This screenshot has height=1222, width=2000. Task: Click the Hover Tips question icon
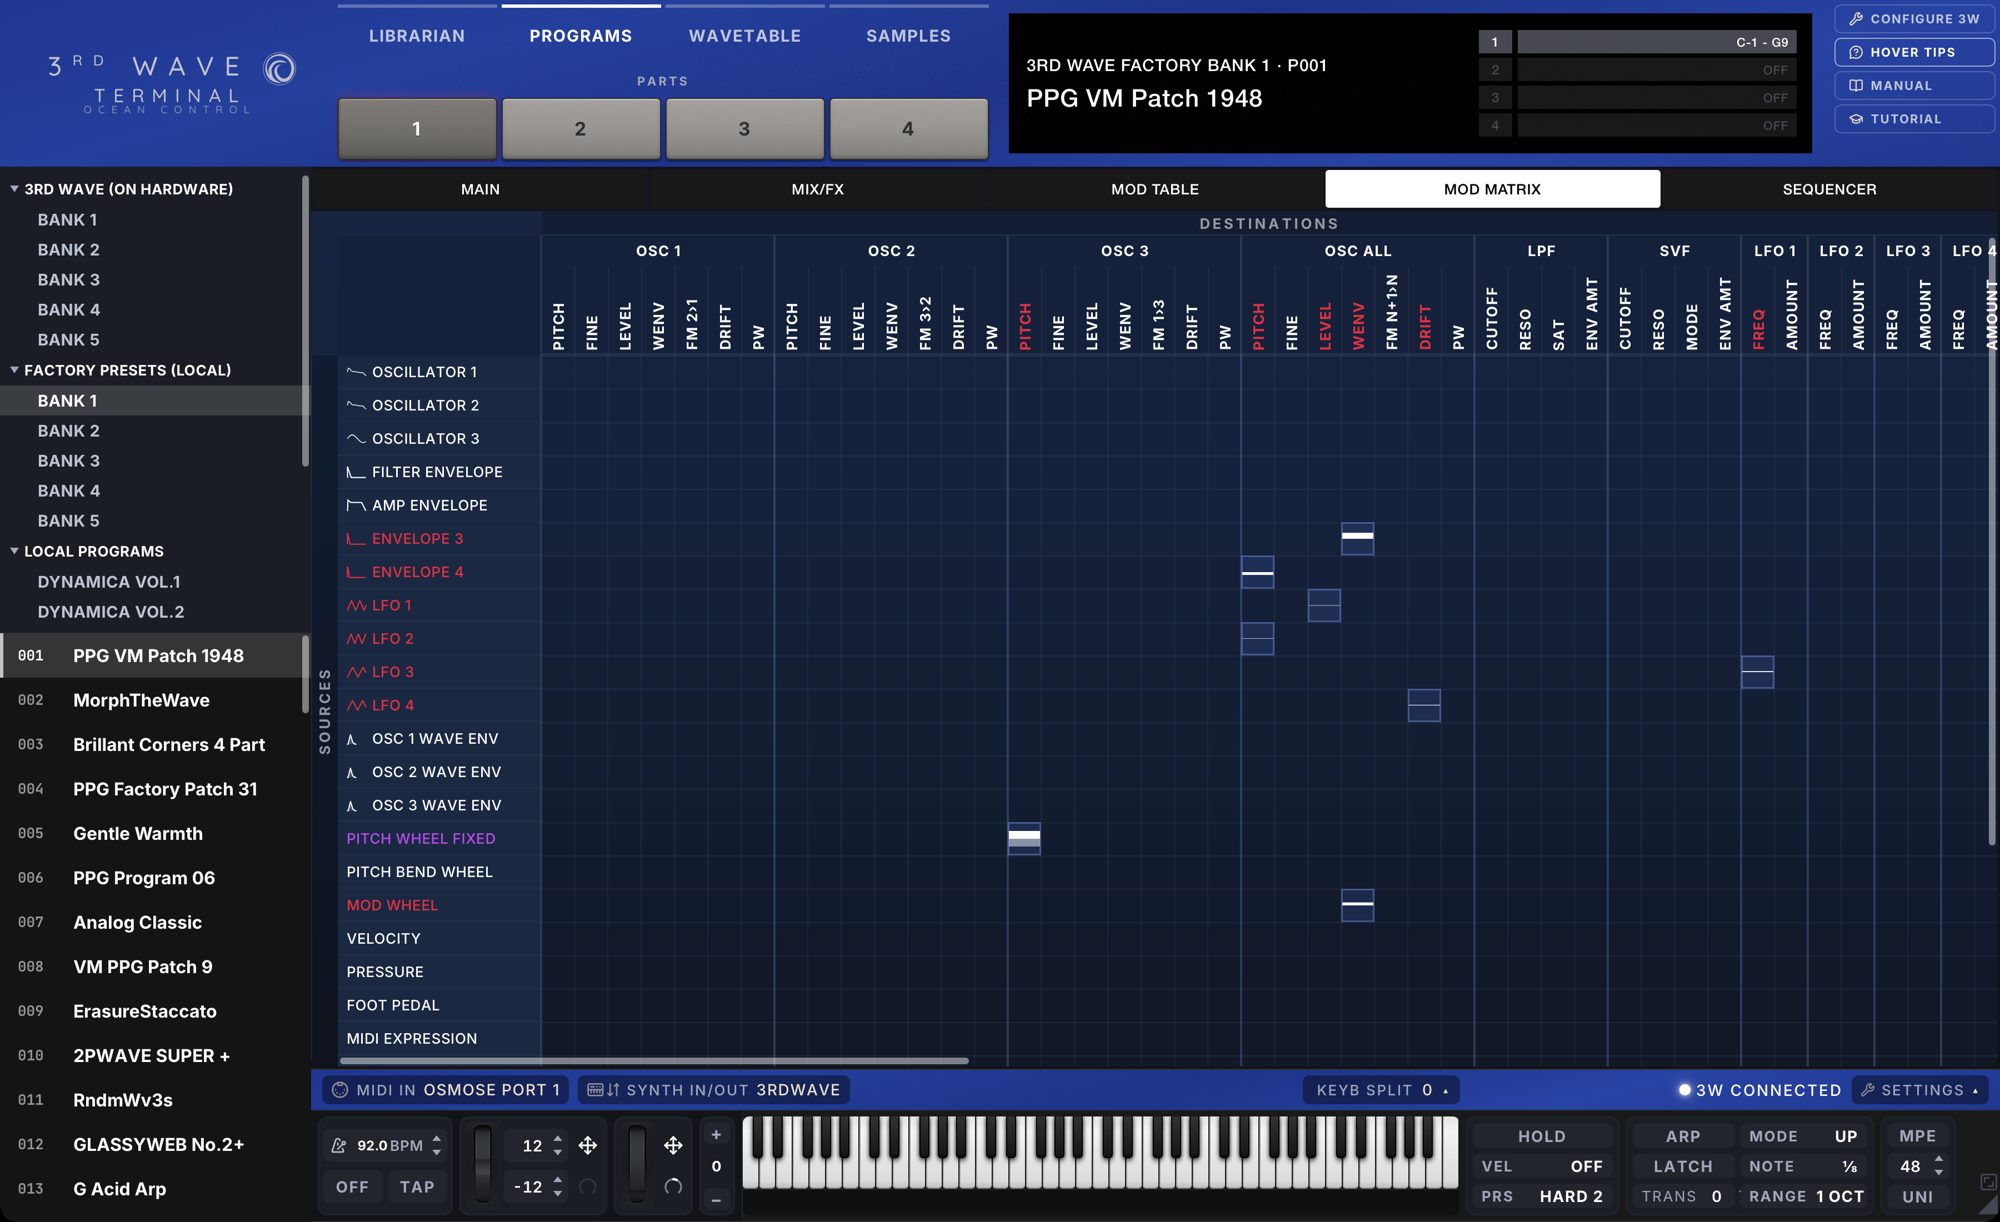pyautogui.click(x=1856, y=52)
